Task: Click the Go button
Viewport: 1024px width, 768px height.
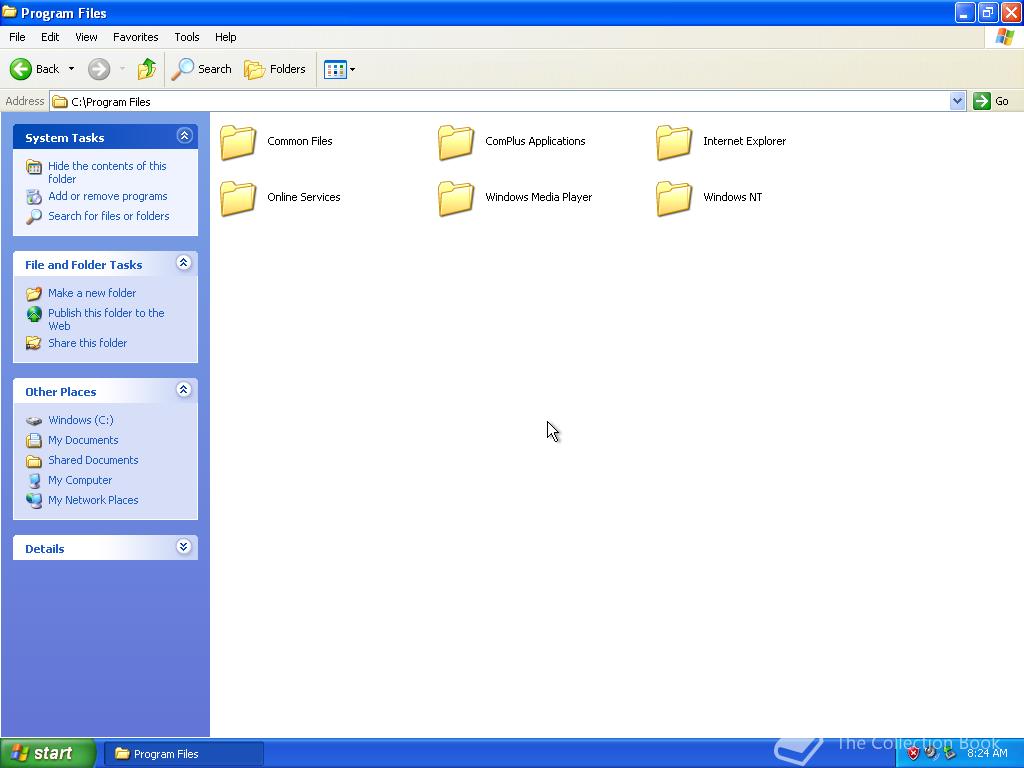Action: [x=991, y=101]
